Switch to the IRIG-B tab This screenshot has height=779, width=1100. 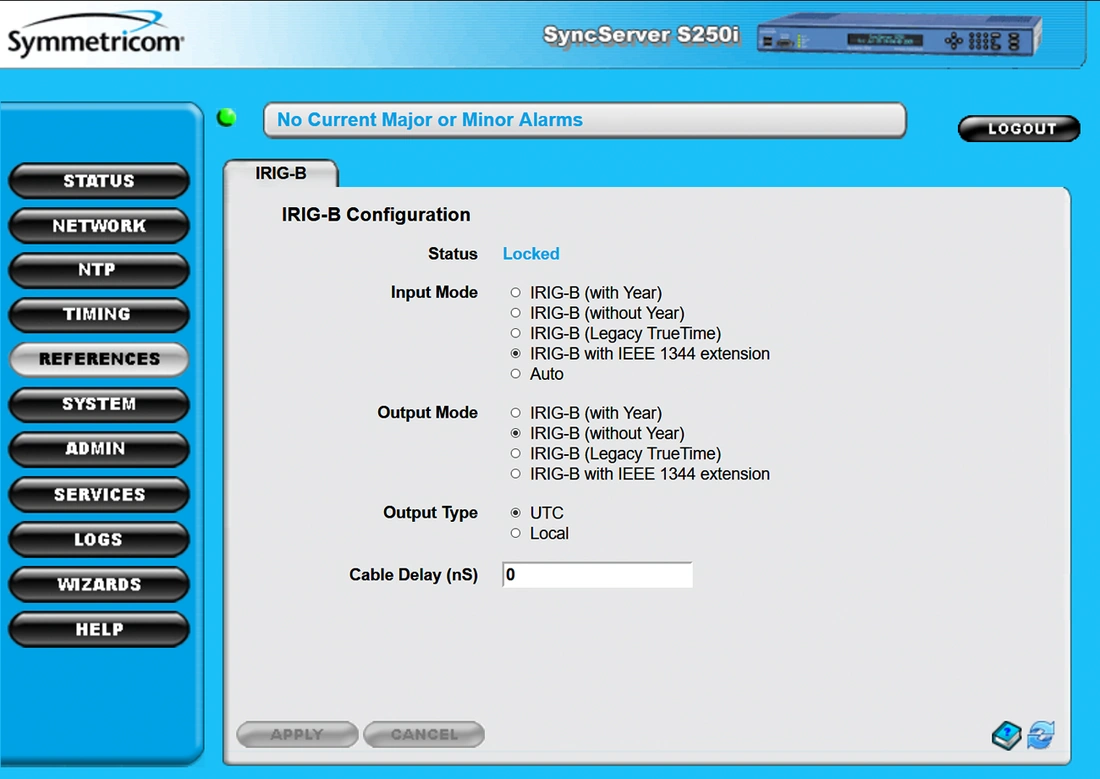click(281, 173)
